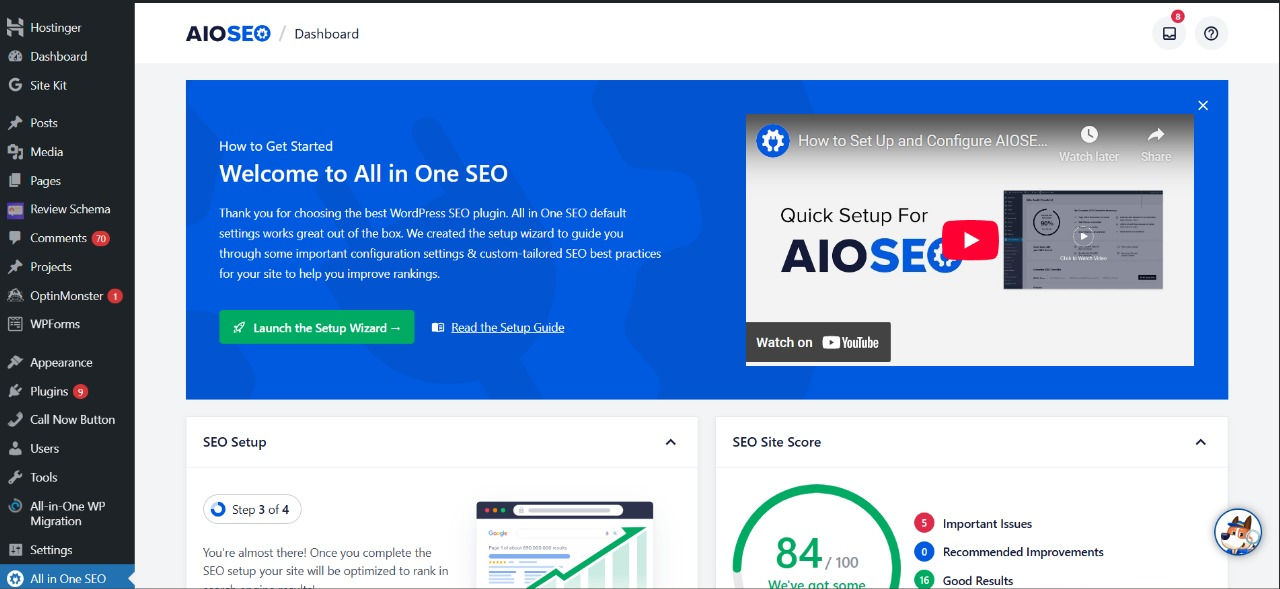The width and height of the screenshot is (1280, 589).
Task: Click the SEO Setup chart illustration
Action: pos(564,544)
